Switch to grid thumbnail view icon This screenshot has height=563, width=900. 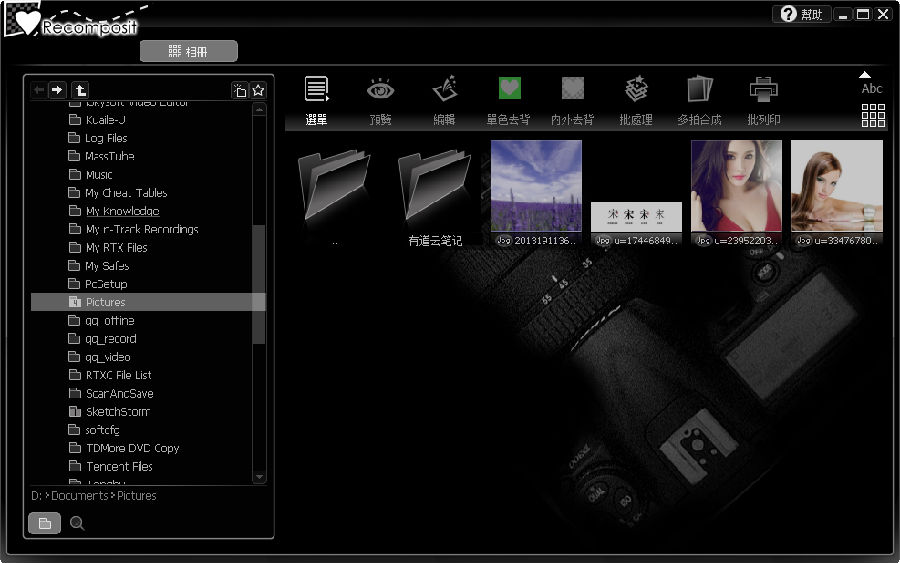[873, 115]
